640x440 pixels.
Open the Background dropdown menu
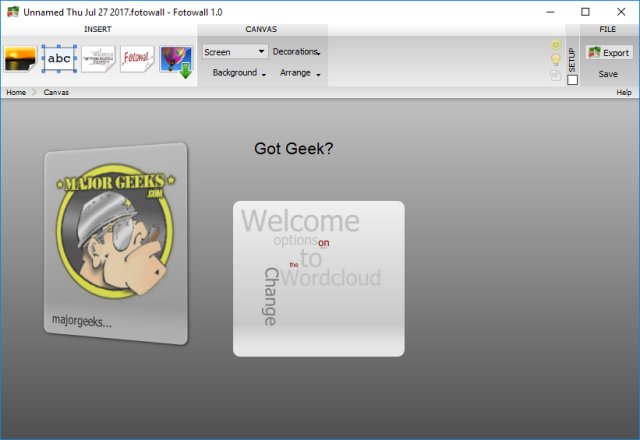pos(239,73)
